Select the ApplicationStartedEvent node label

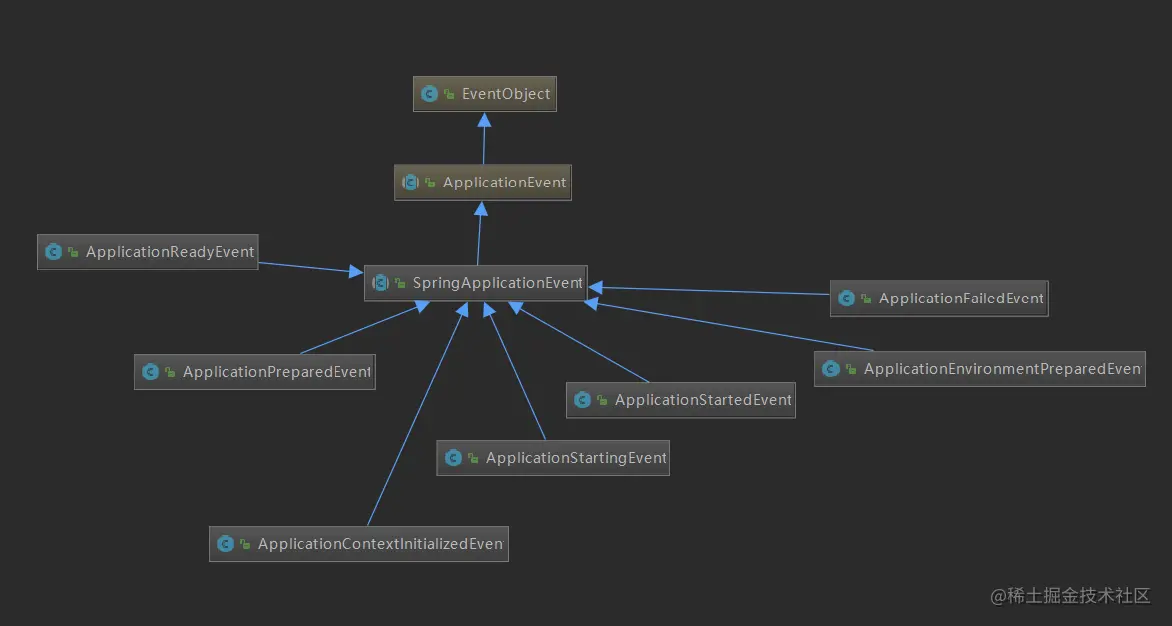click(703, 400)
